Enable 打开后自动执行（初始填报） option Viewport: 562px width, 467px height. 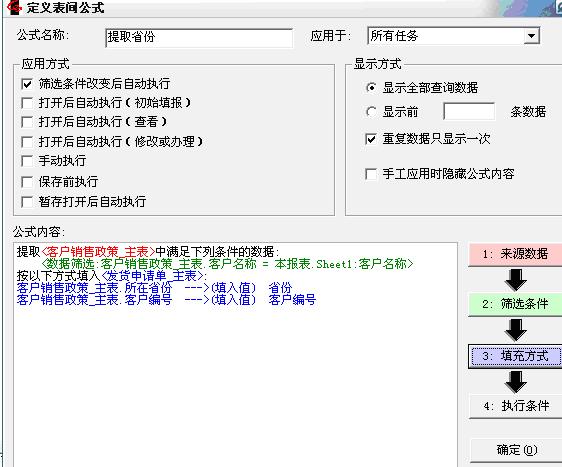pos(27,103)
